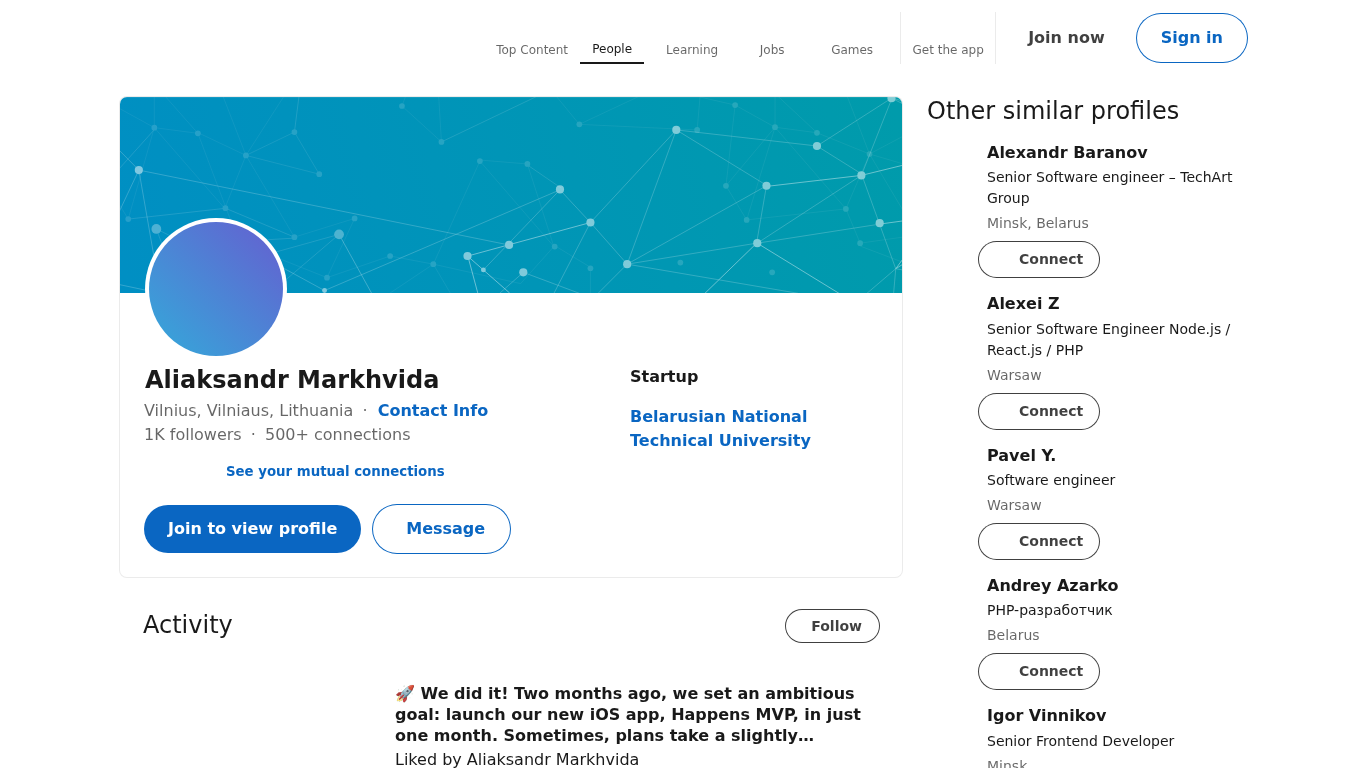Open the Top Content navigation tab
Image resolution: width=1366 pixels, height=768 pixels.
coord(532,50)
